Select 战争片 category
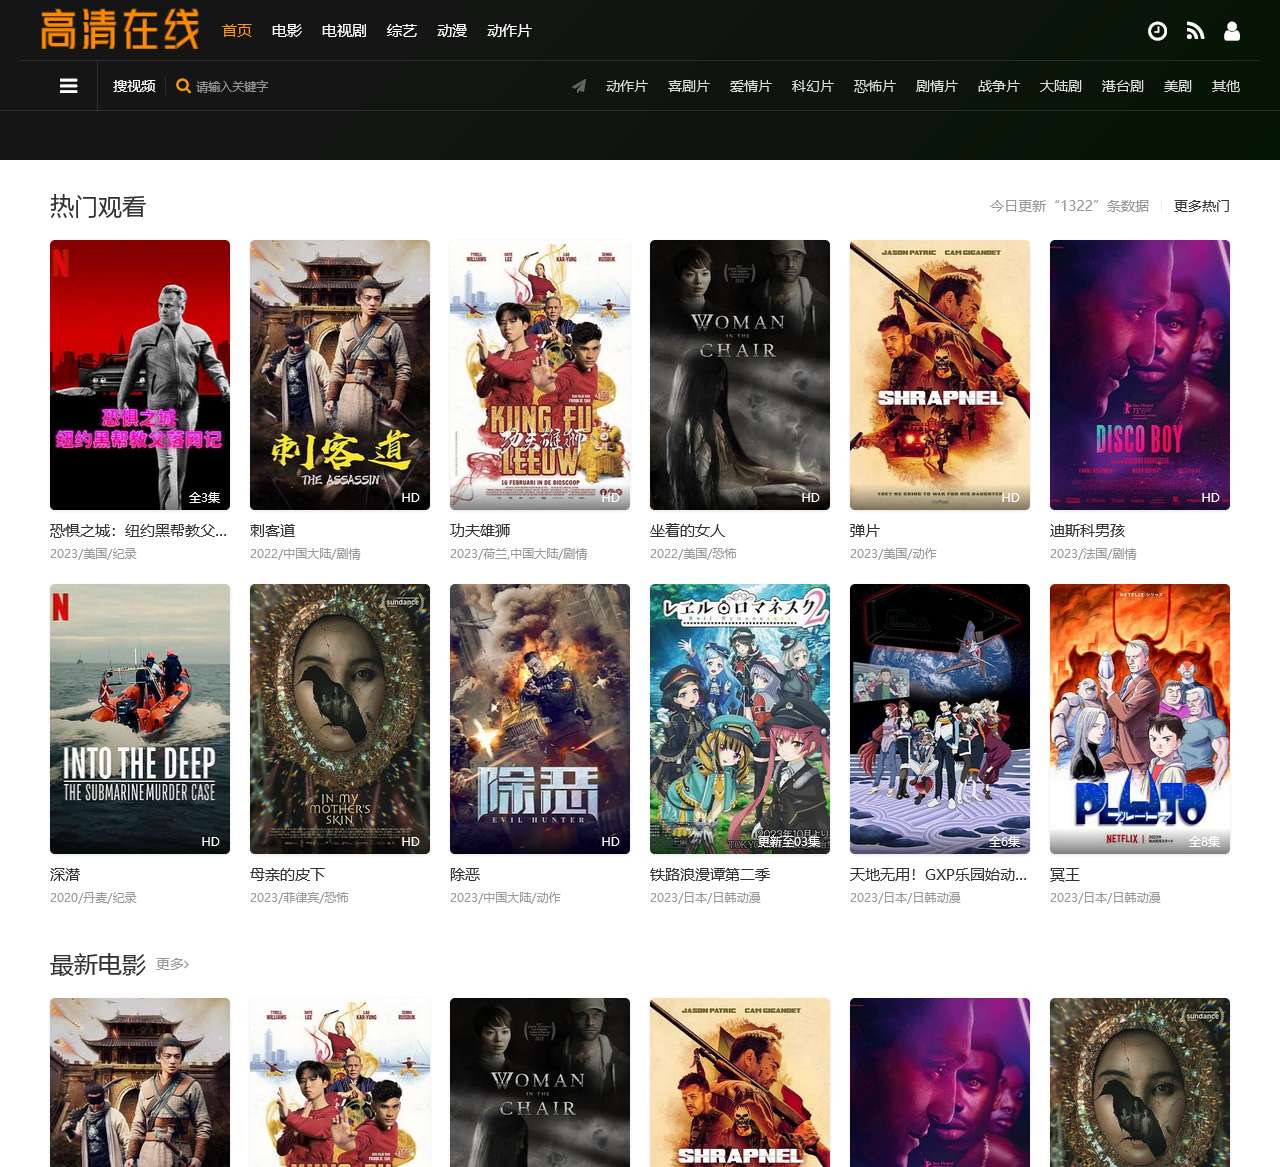 click(x=999, y=86)
